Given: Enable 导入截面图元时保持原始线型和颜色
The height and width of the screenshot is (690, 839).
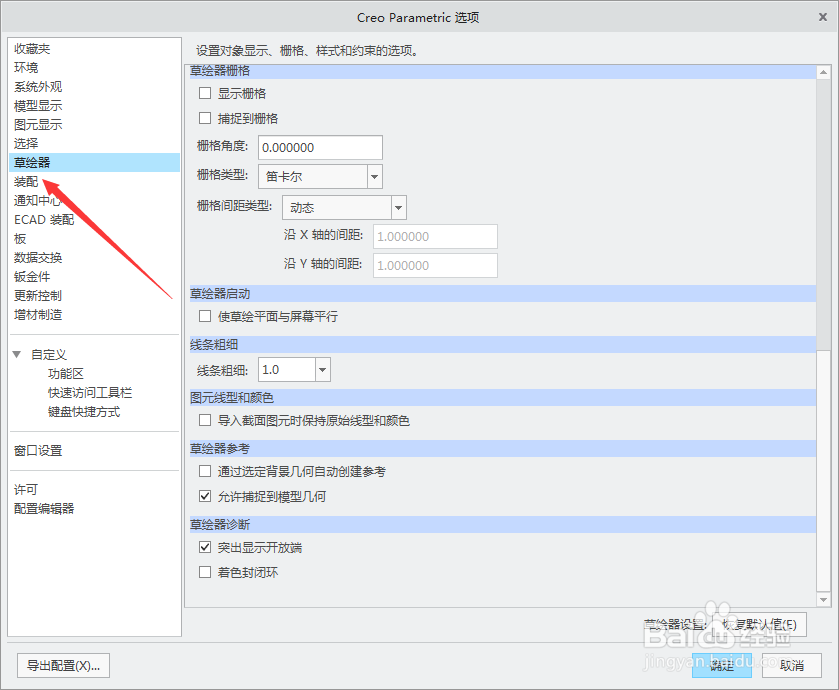Looking at the screenshot, I should [205, 420].
